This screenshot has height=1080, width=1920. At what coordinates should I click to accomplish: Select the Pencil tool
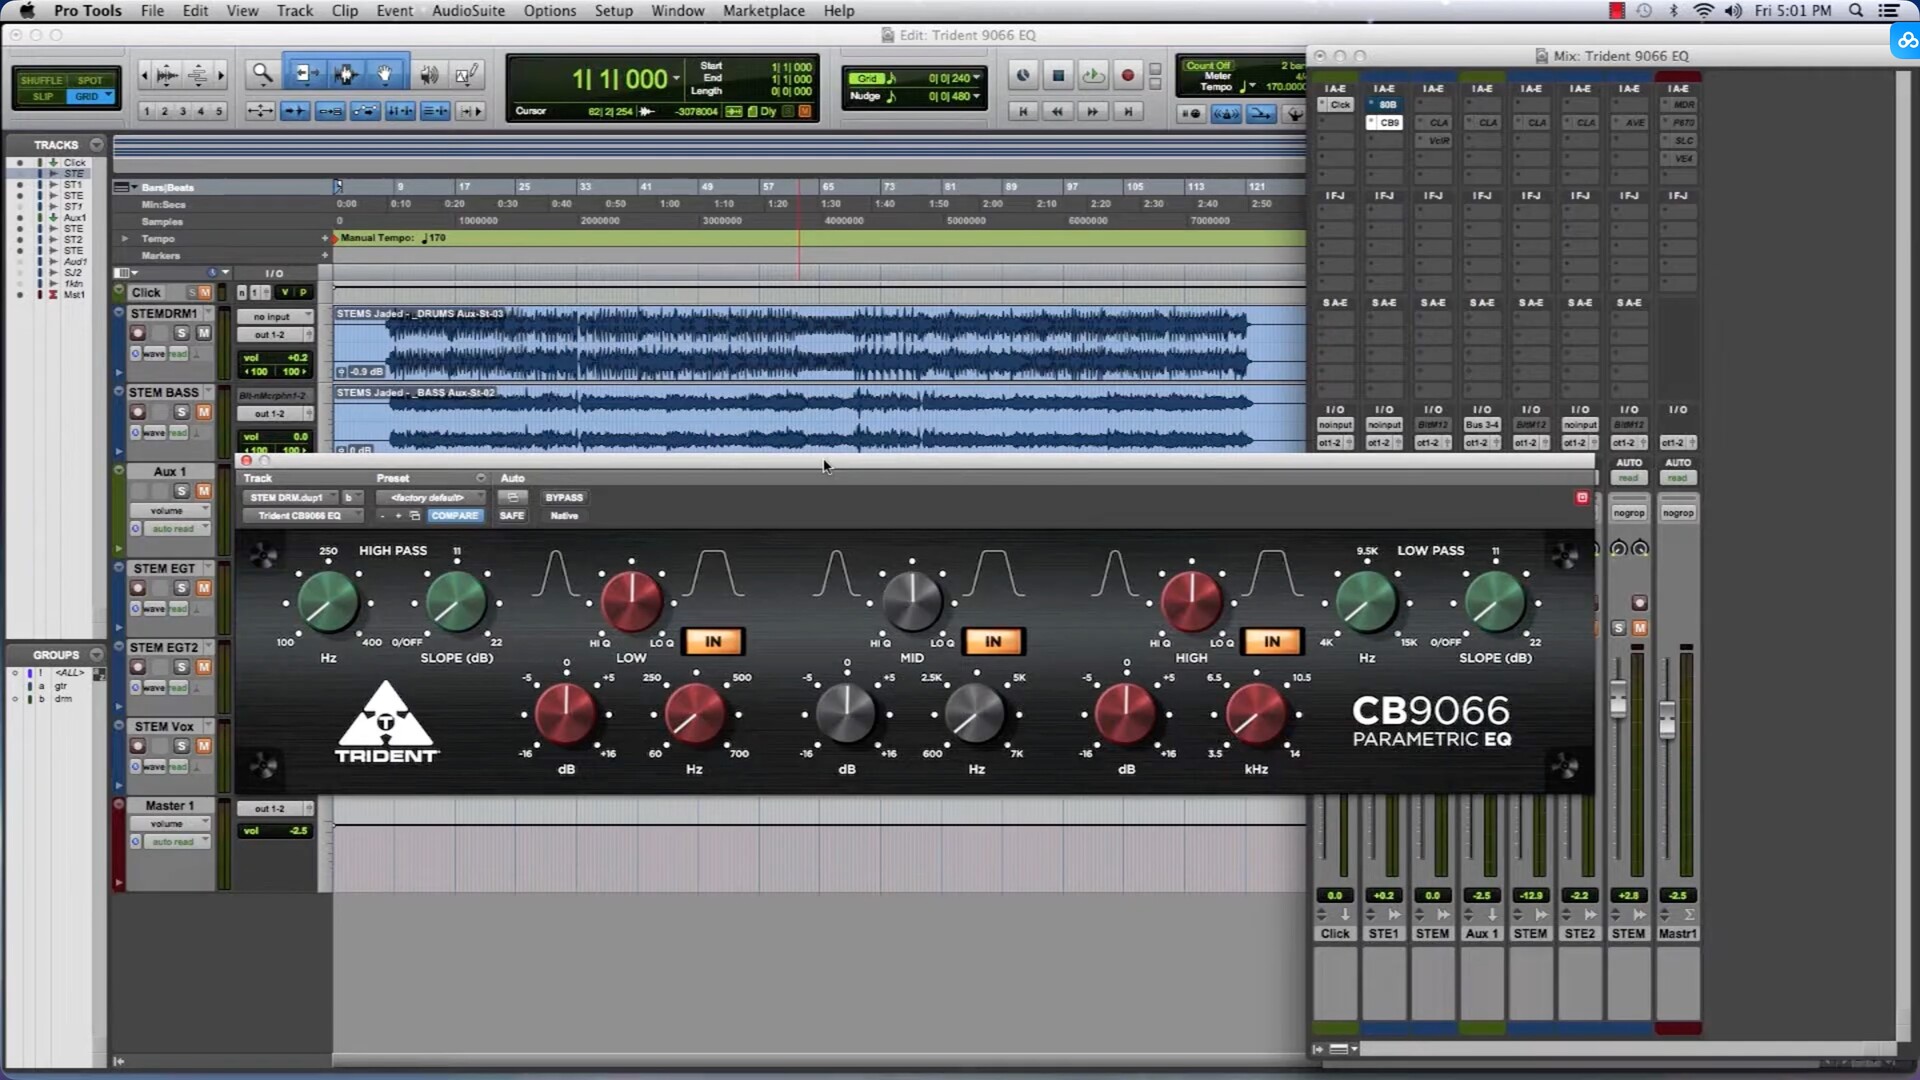[x=466, y=74]
